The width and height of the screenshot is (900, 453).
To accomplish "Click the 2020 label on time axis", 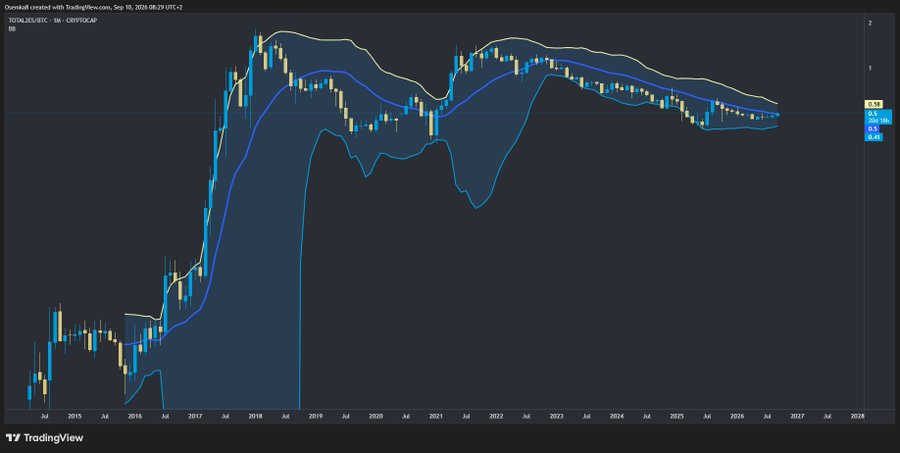I will pos(375,415).
